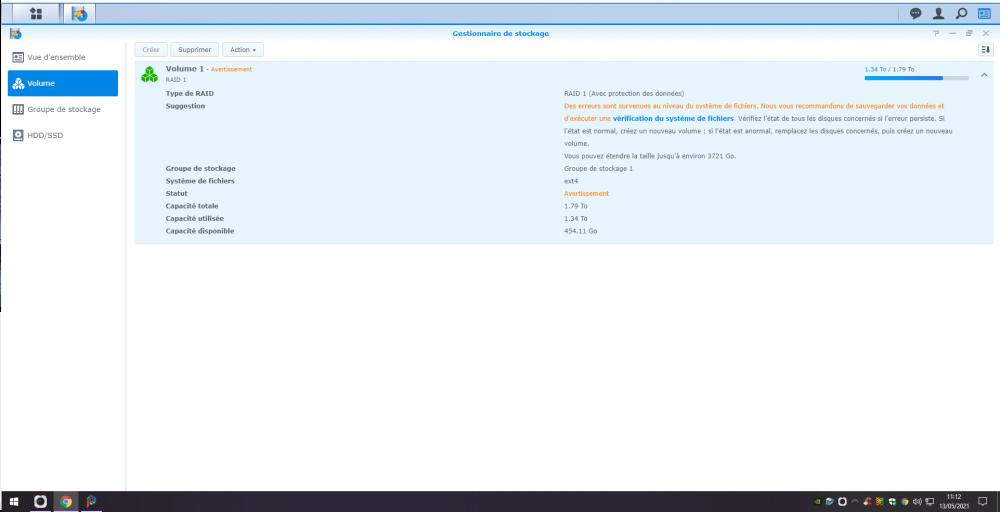This screenshot has width=1000, height=512.
Task: Switch to Chrome in the Windows taskbar
Action: (x=66, y=502)
